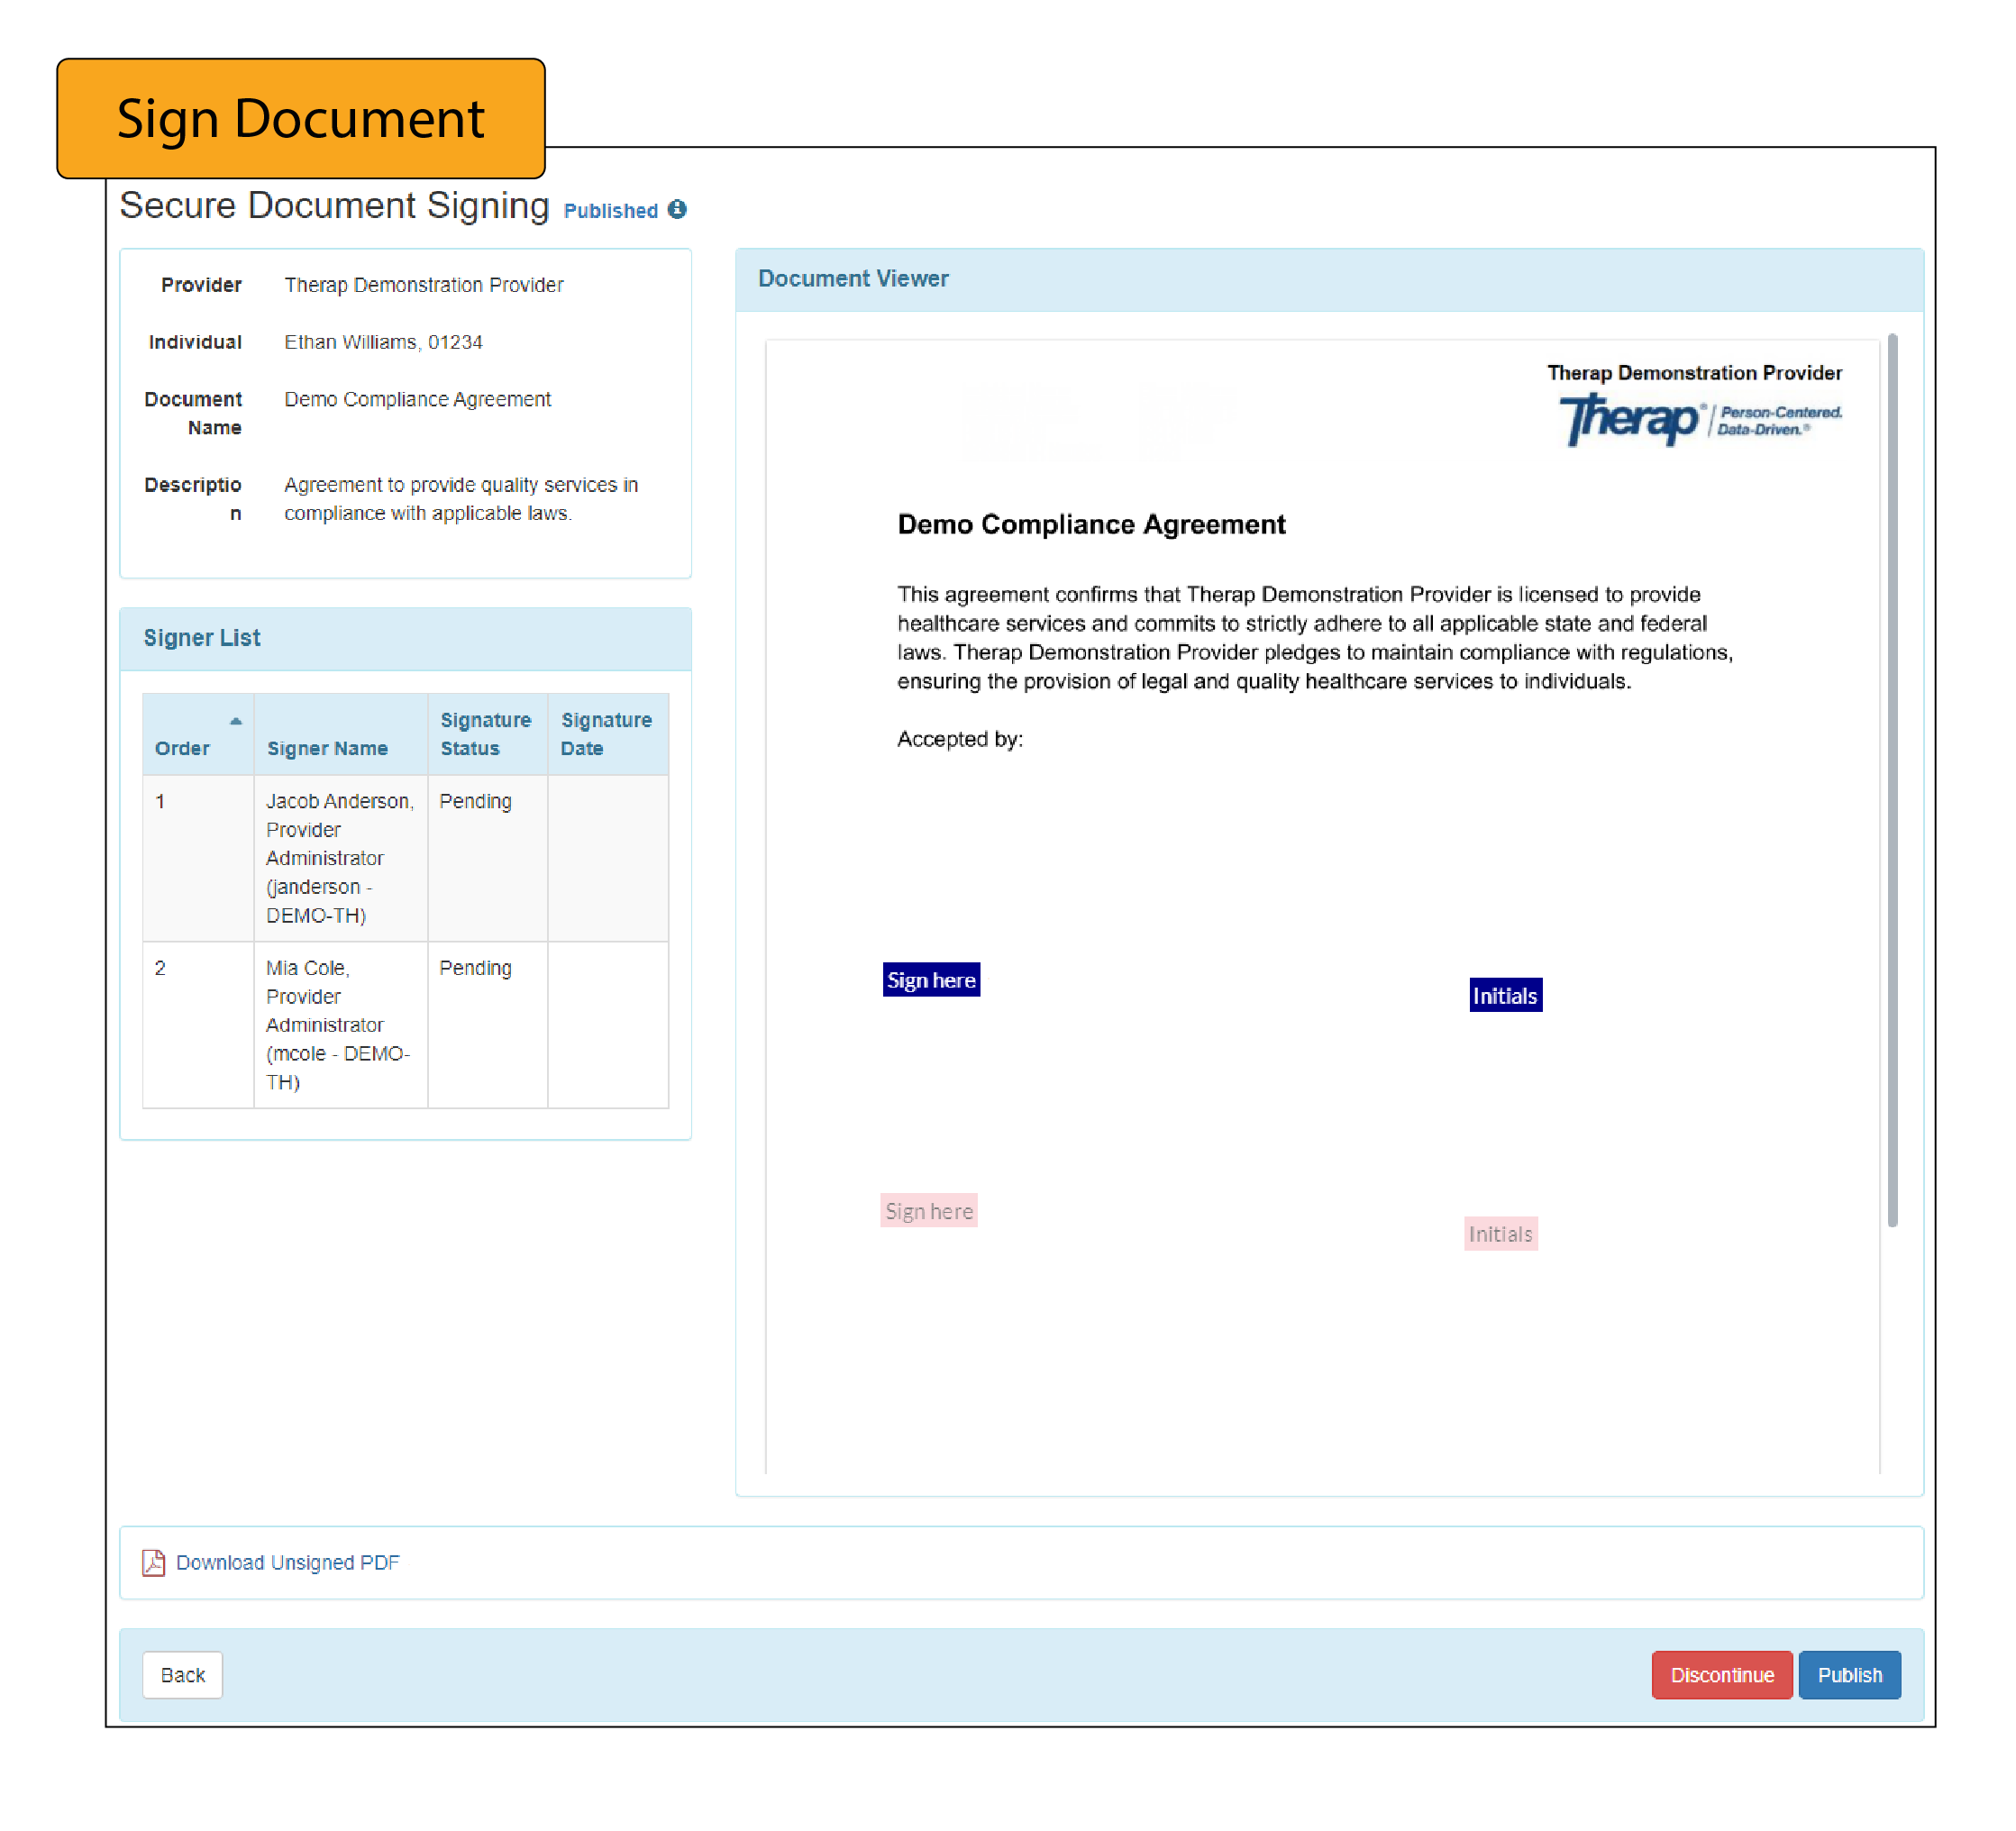Viewport: 2016px width, 1831px height.
Task: Click the PDF file icon
Action: 153,1562
